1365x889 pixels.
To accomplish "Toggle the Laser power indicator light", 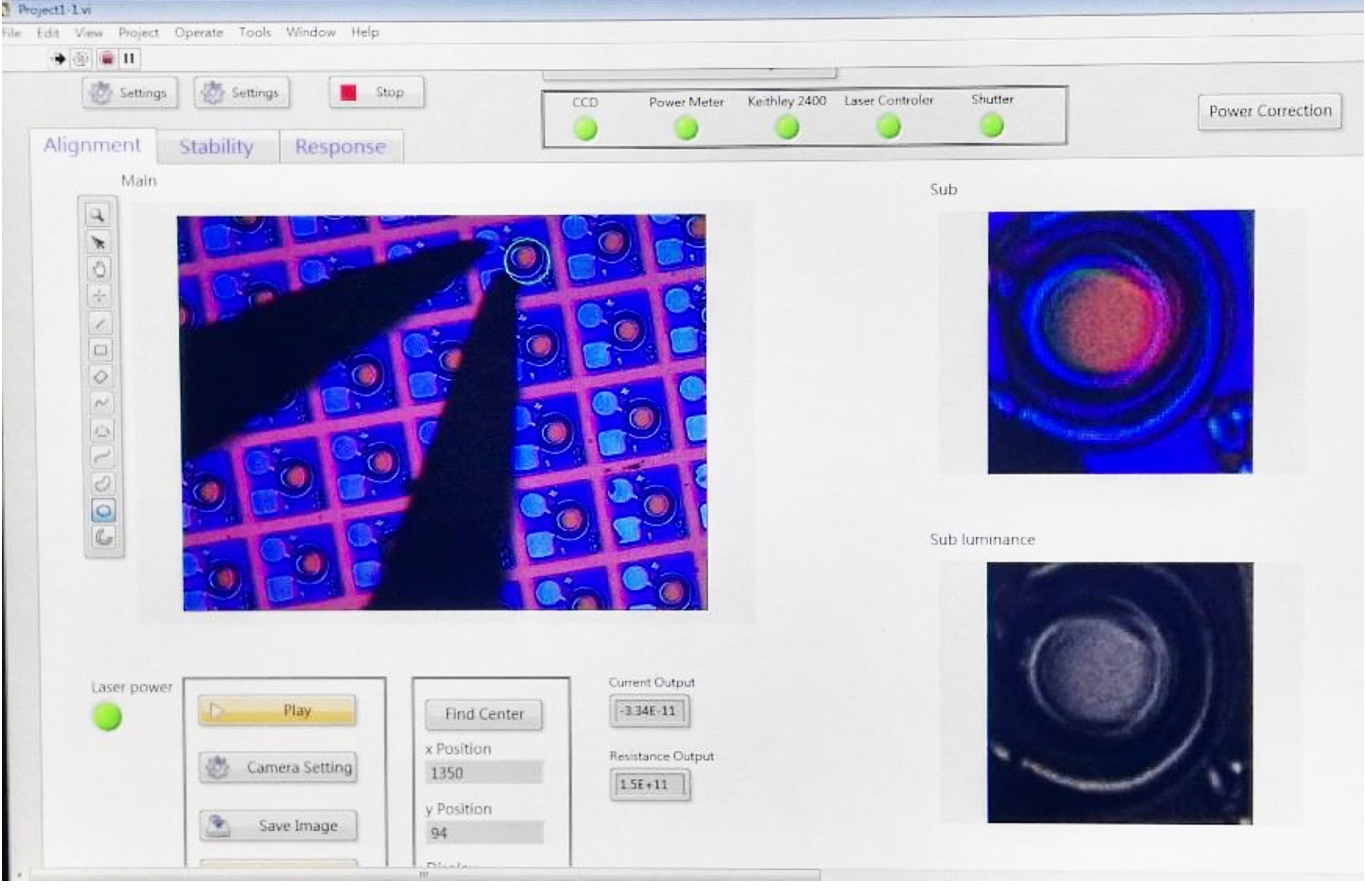I will 106,716.
